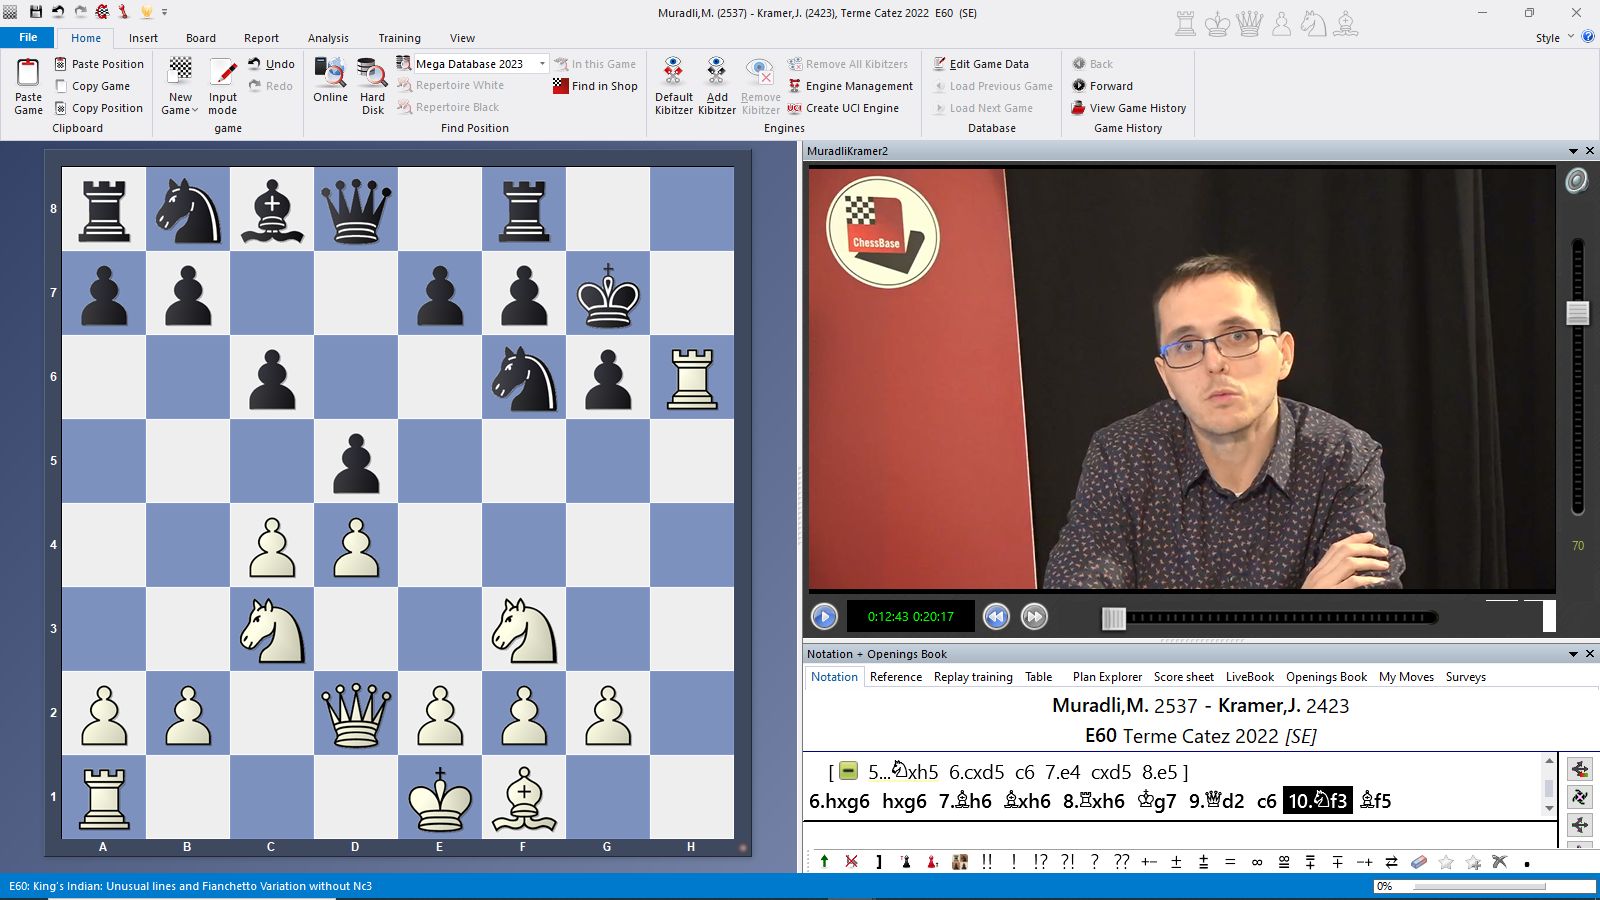
Task: Fast forward the video
Action: [1034, 617]
